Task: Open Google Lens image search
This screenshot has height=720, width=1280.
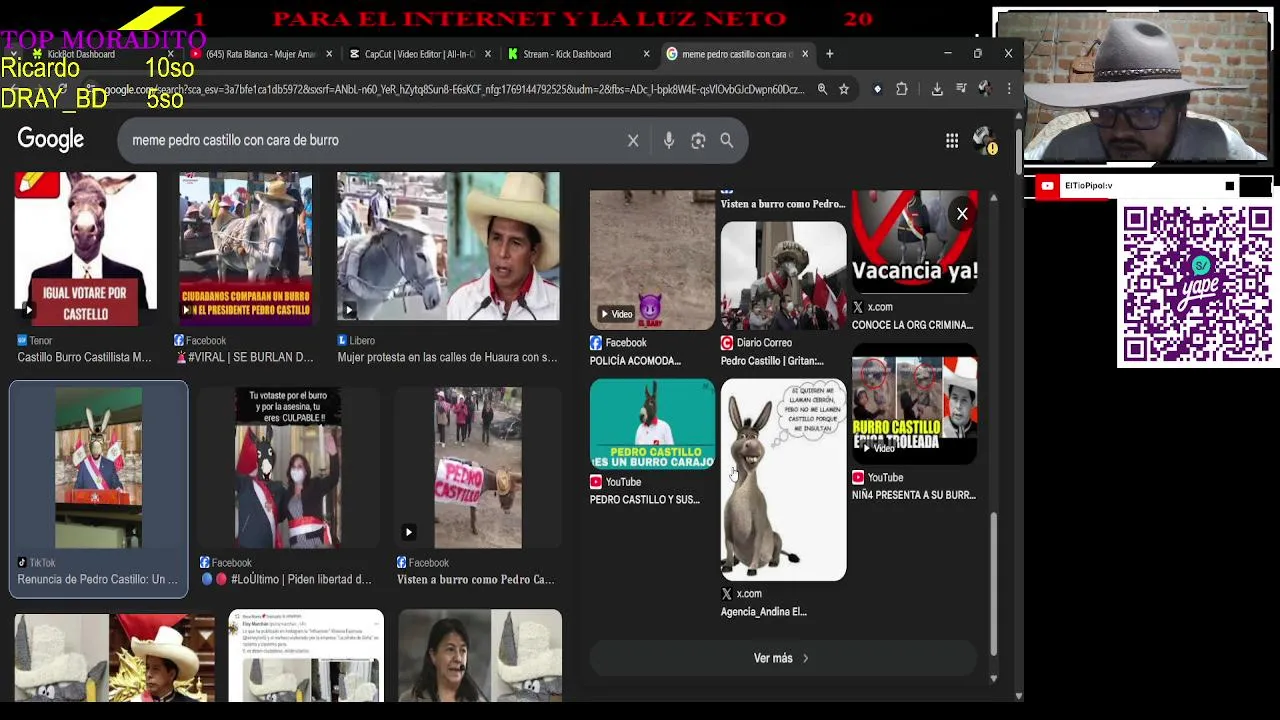Action: (x=698, y=141)
